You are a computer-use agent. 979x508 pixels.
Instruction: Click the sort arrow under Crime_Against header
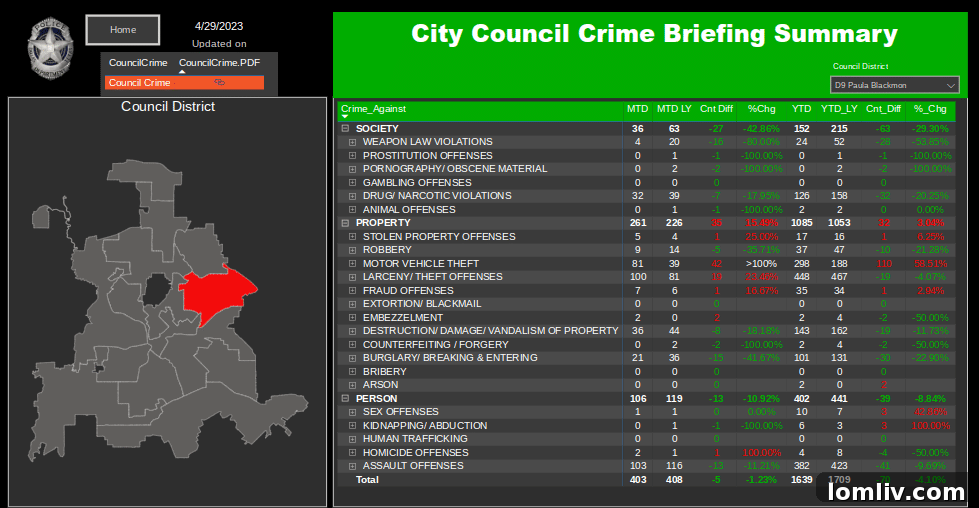pyautogui.click(x=345, y=117)
